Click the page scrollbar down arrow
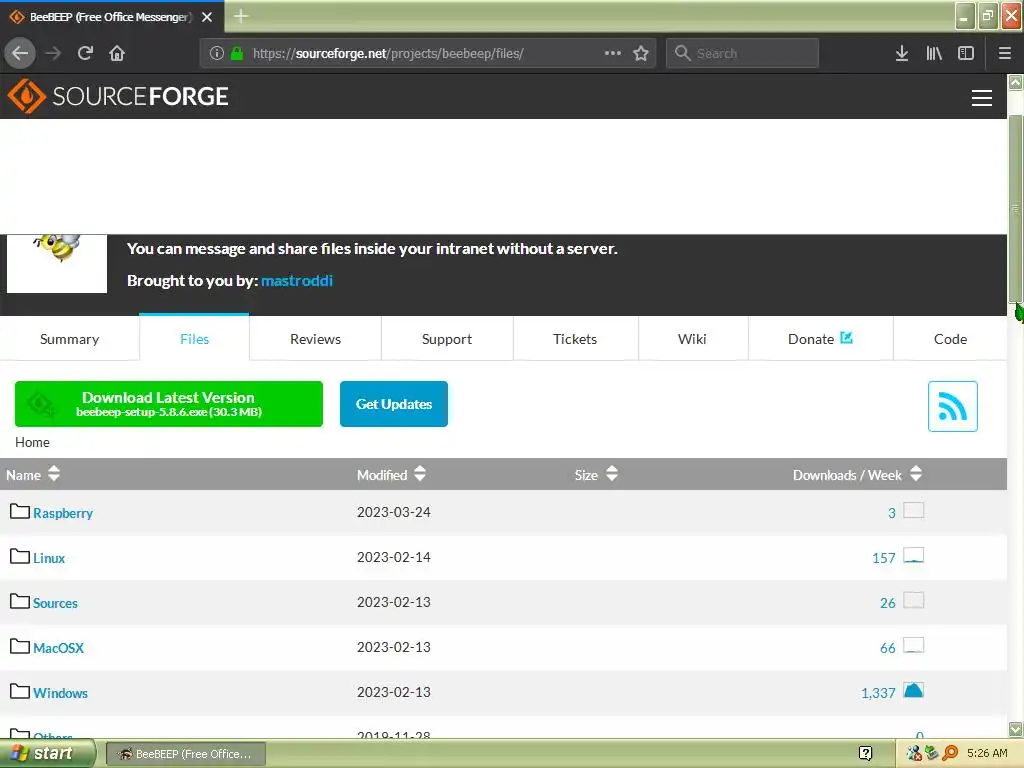 (x=1016, y=729)
